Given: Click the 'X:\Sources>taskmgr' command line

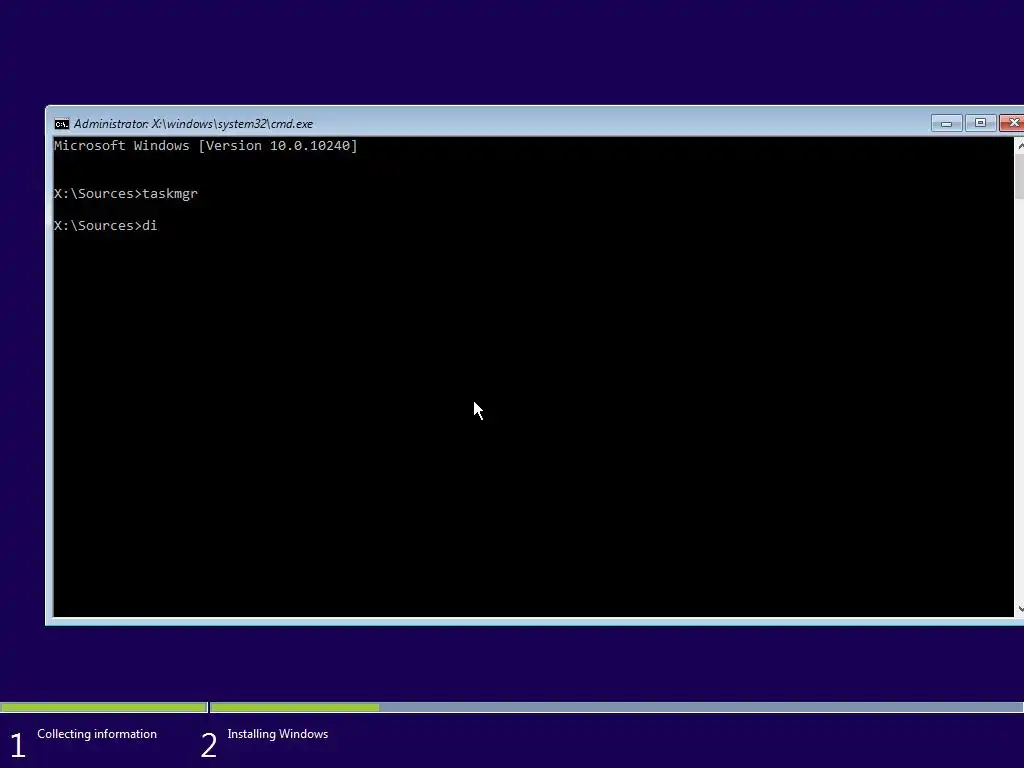Looking at the screenshot, I should click(x=125, y=194).
